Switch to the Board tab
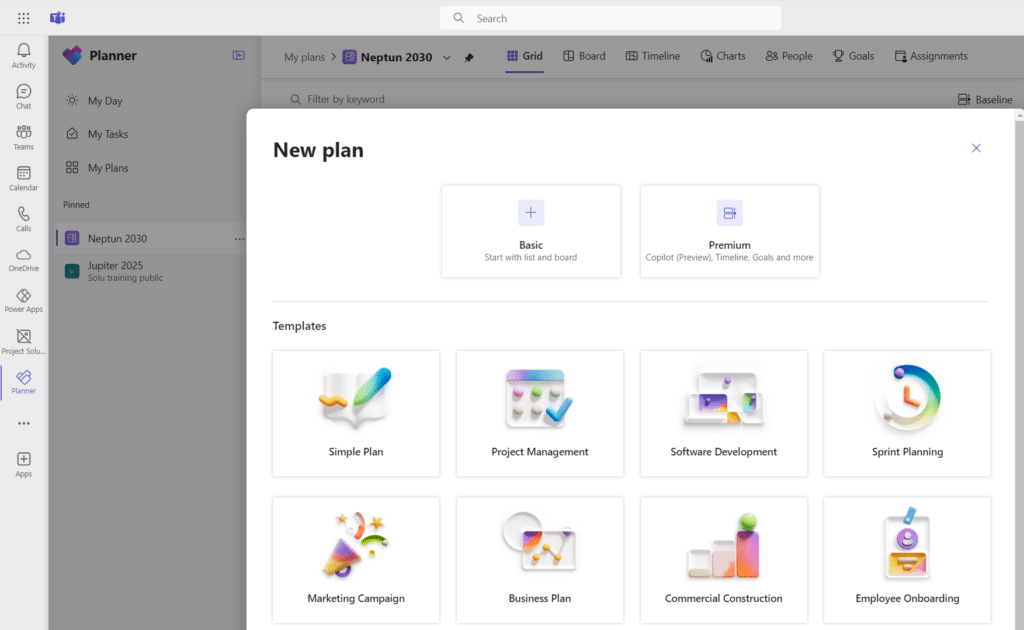This screenshot has height=630, width=1024. (x=584, y=56)
